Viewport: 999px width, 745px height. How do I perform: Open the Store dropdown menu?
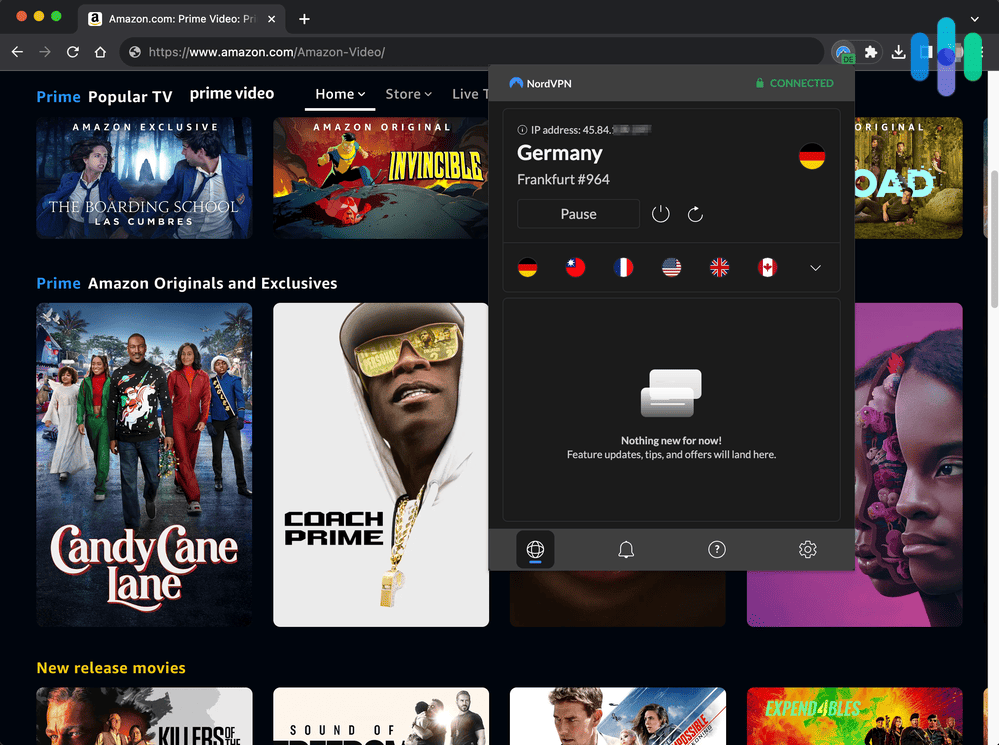pyautogui.click(x=408, y=93)
